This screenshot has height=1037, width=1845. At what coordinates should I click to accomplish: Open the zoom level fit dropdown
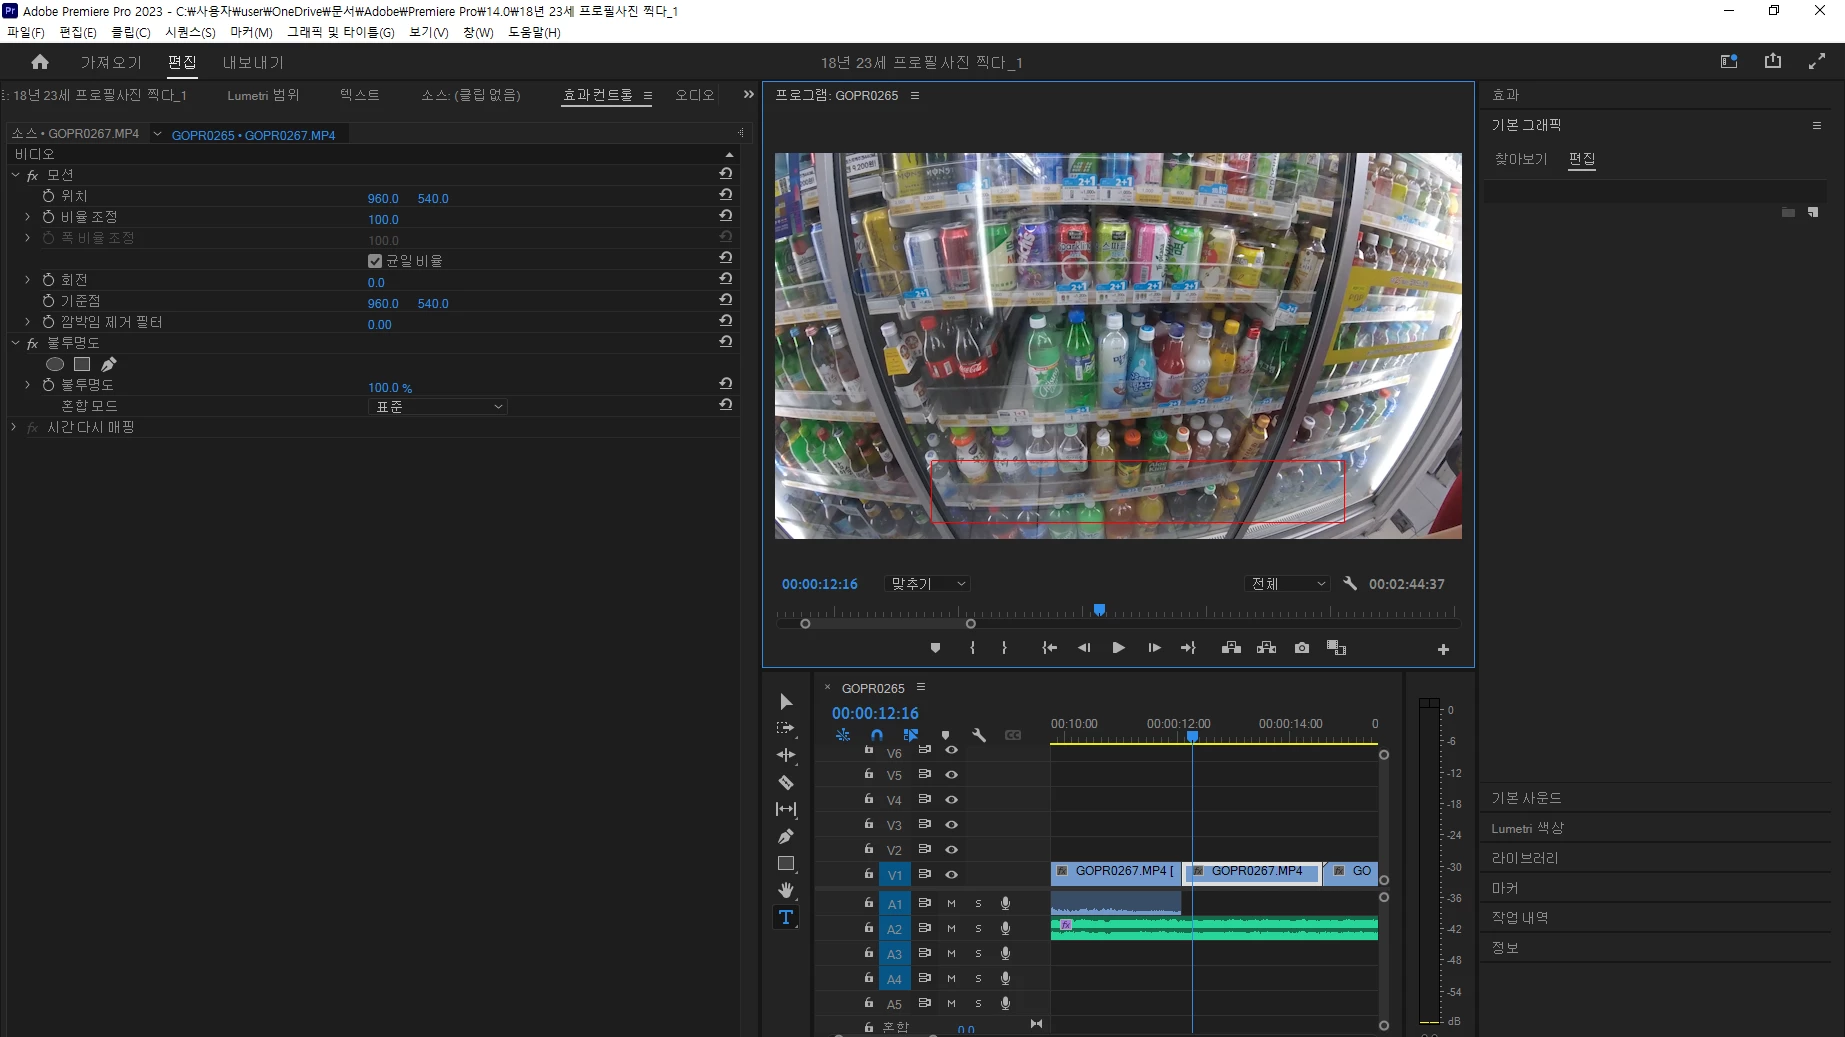928,583
